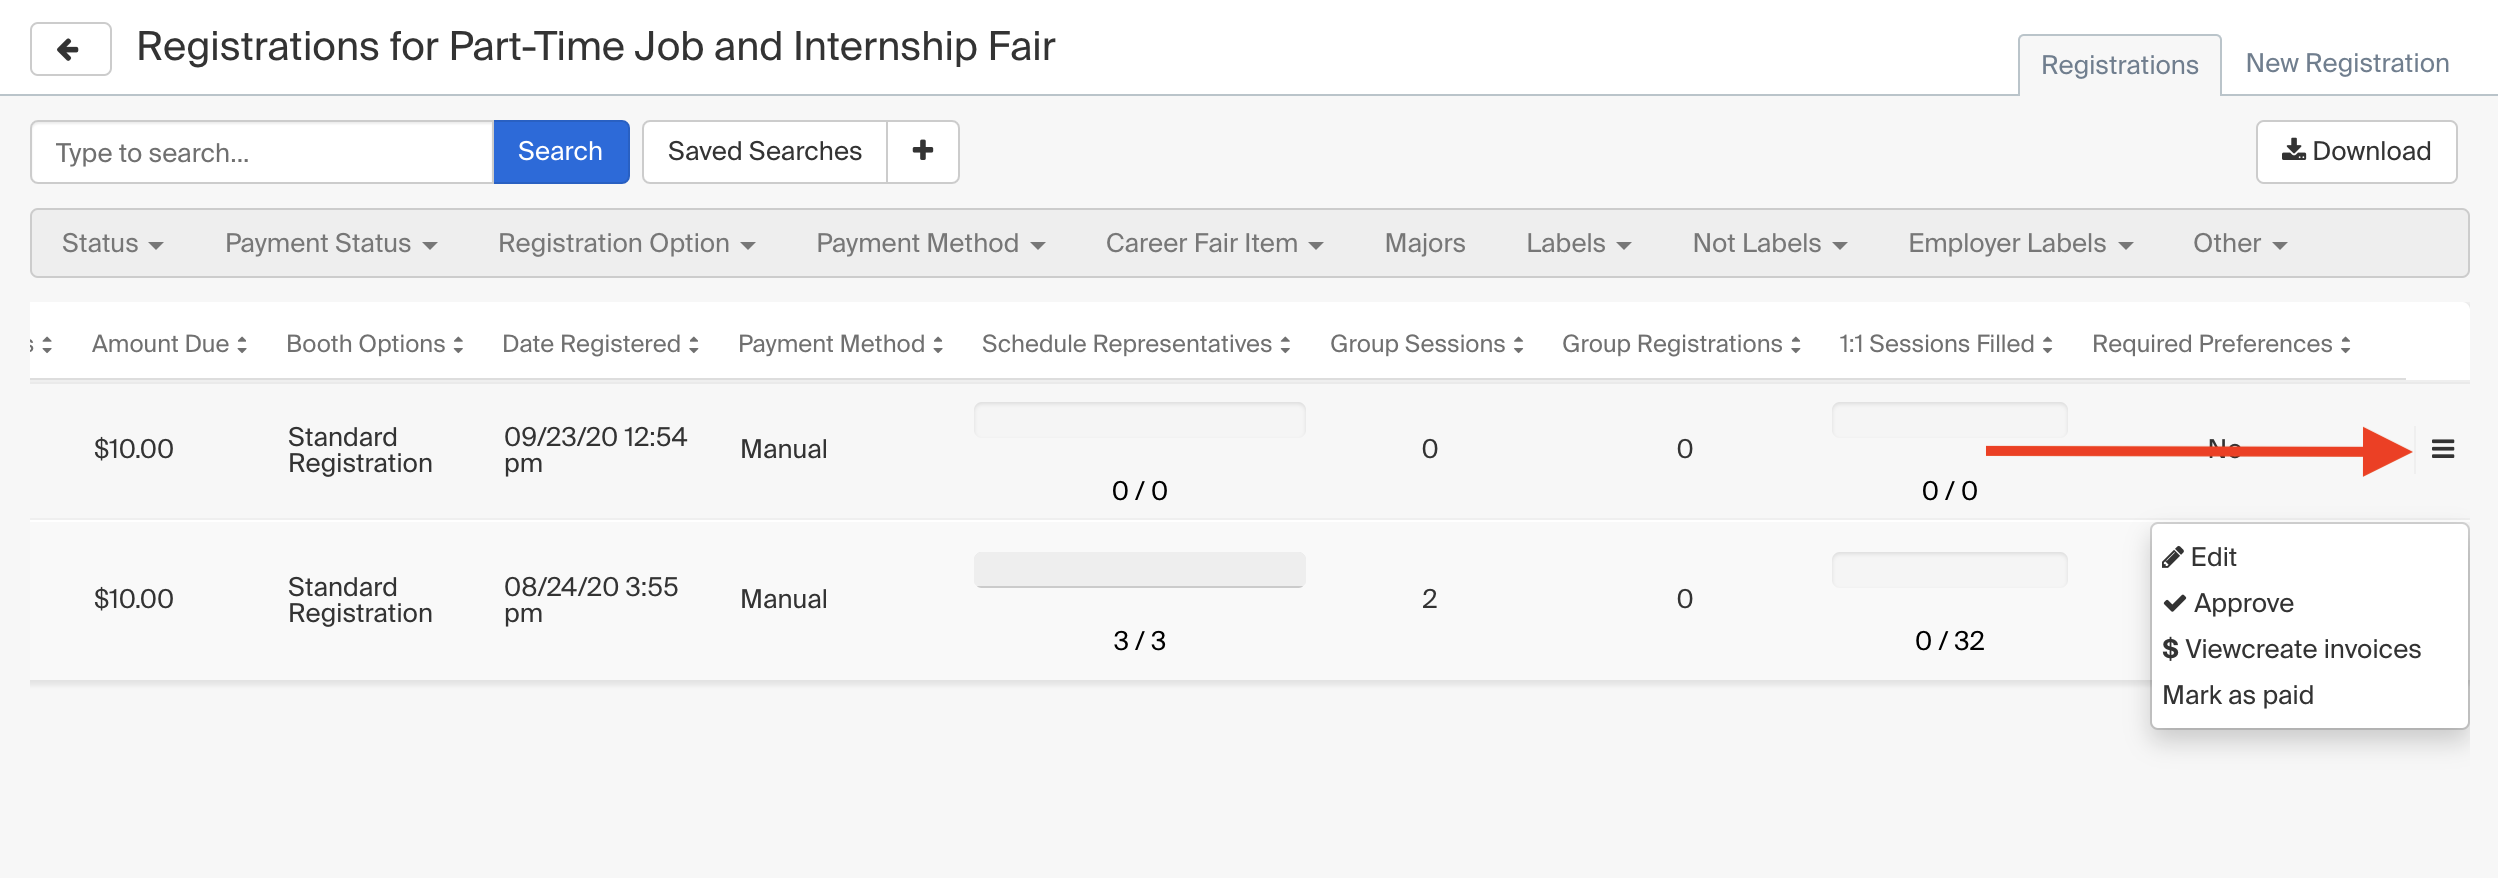
Task: Expand the Career Fair Item filter
Action: (x=1214, y=243)
